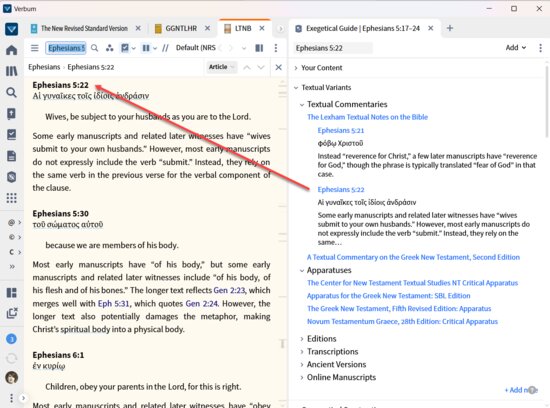Close the locator bar with X
Viewport: 550px width, 408px height.
279,67
